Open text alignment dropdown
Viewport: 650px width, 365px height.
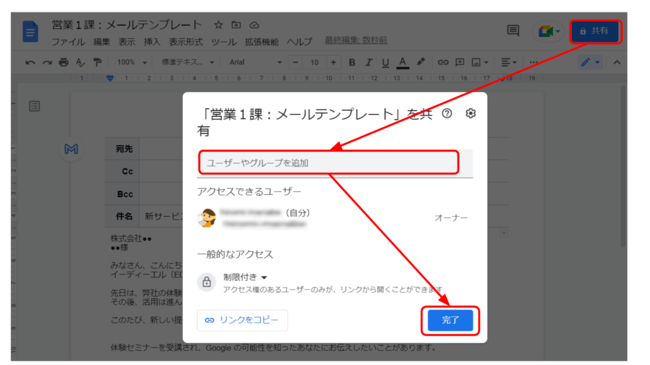(x=509, y=62)
